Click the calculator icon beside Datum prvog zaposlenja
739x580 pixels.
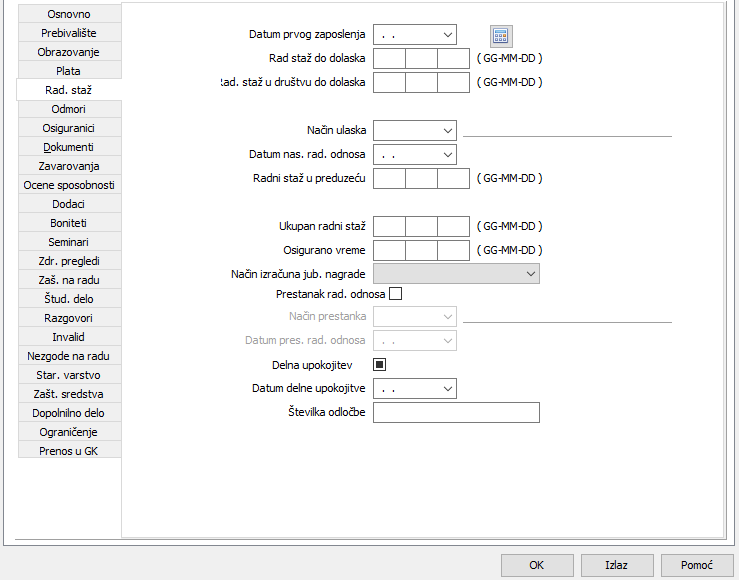(x=500, y=35)
